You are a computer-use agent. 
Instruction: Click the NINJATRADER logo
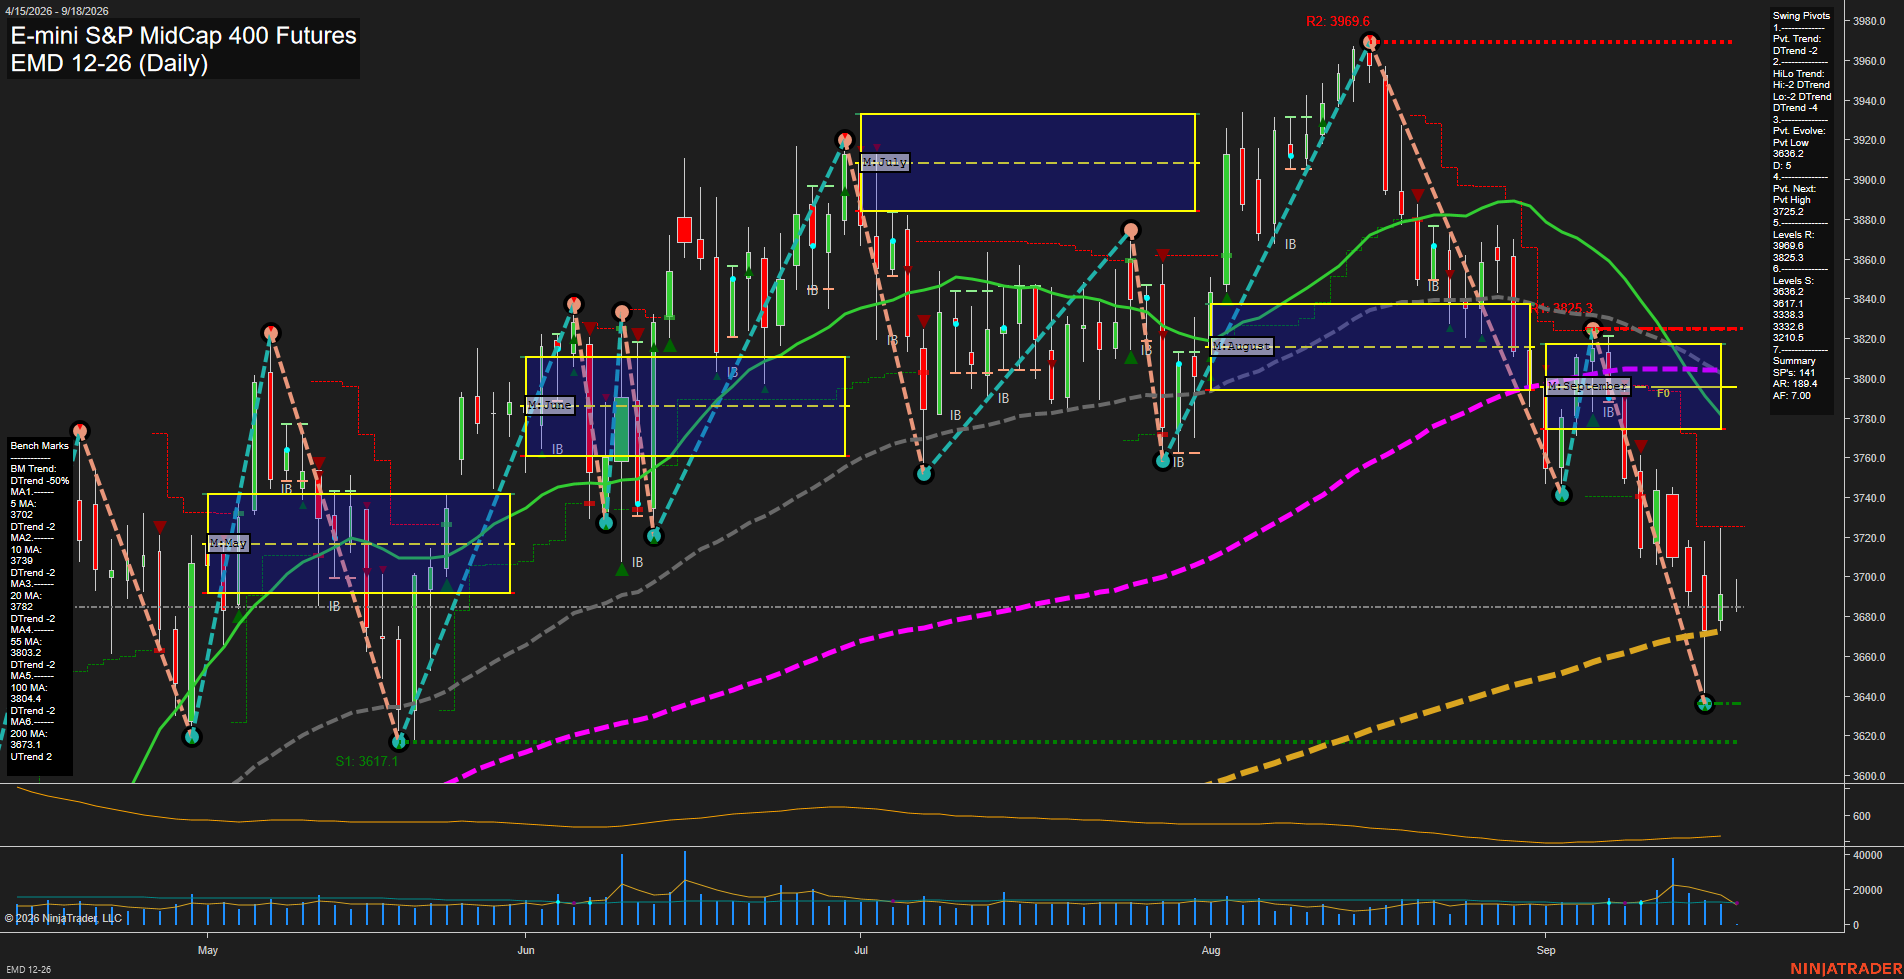(1846, 969)
